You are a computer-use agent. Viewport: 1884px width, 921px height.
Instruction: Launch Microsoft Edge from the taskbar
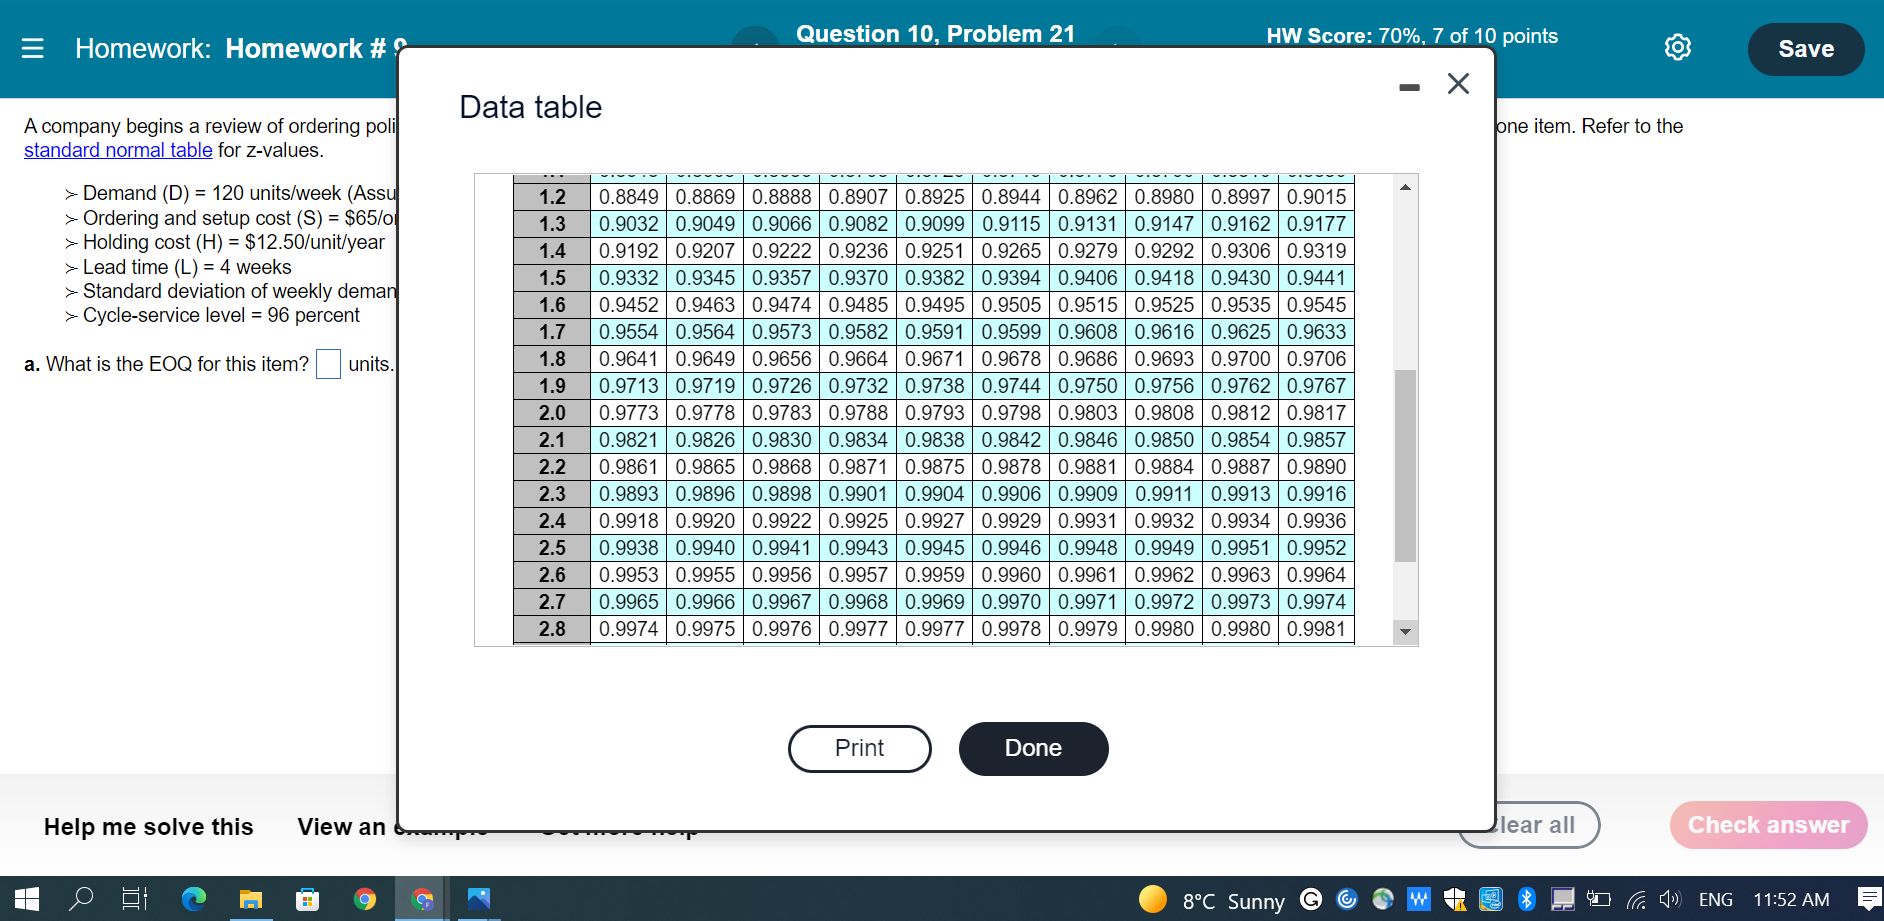[194, 899]
